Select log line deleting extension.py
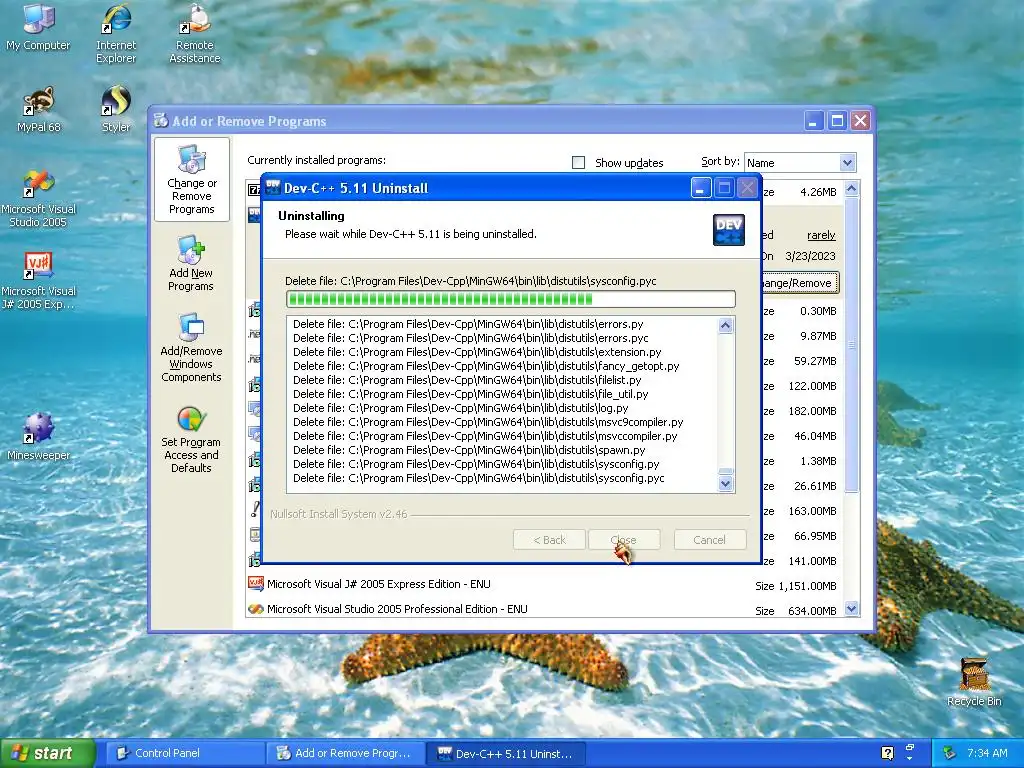Image resolution: width=1024 pixels, height=768 pixels. [x=477, y=352]
